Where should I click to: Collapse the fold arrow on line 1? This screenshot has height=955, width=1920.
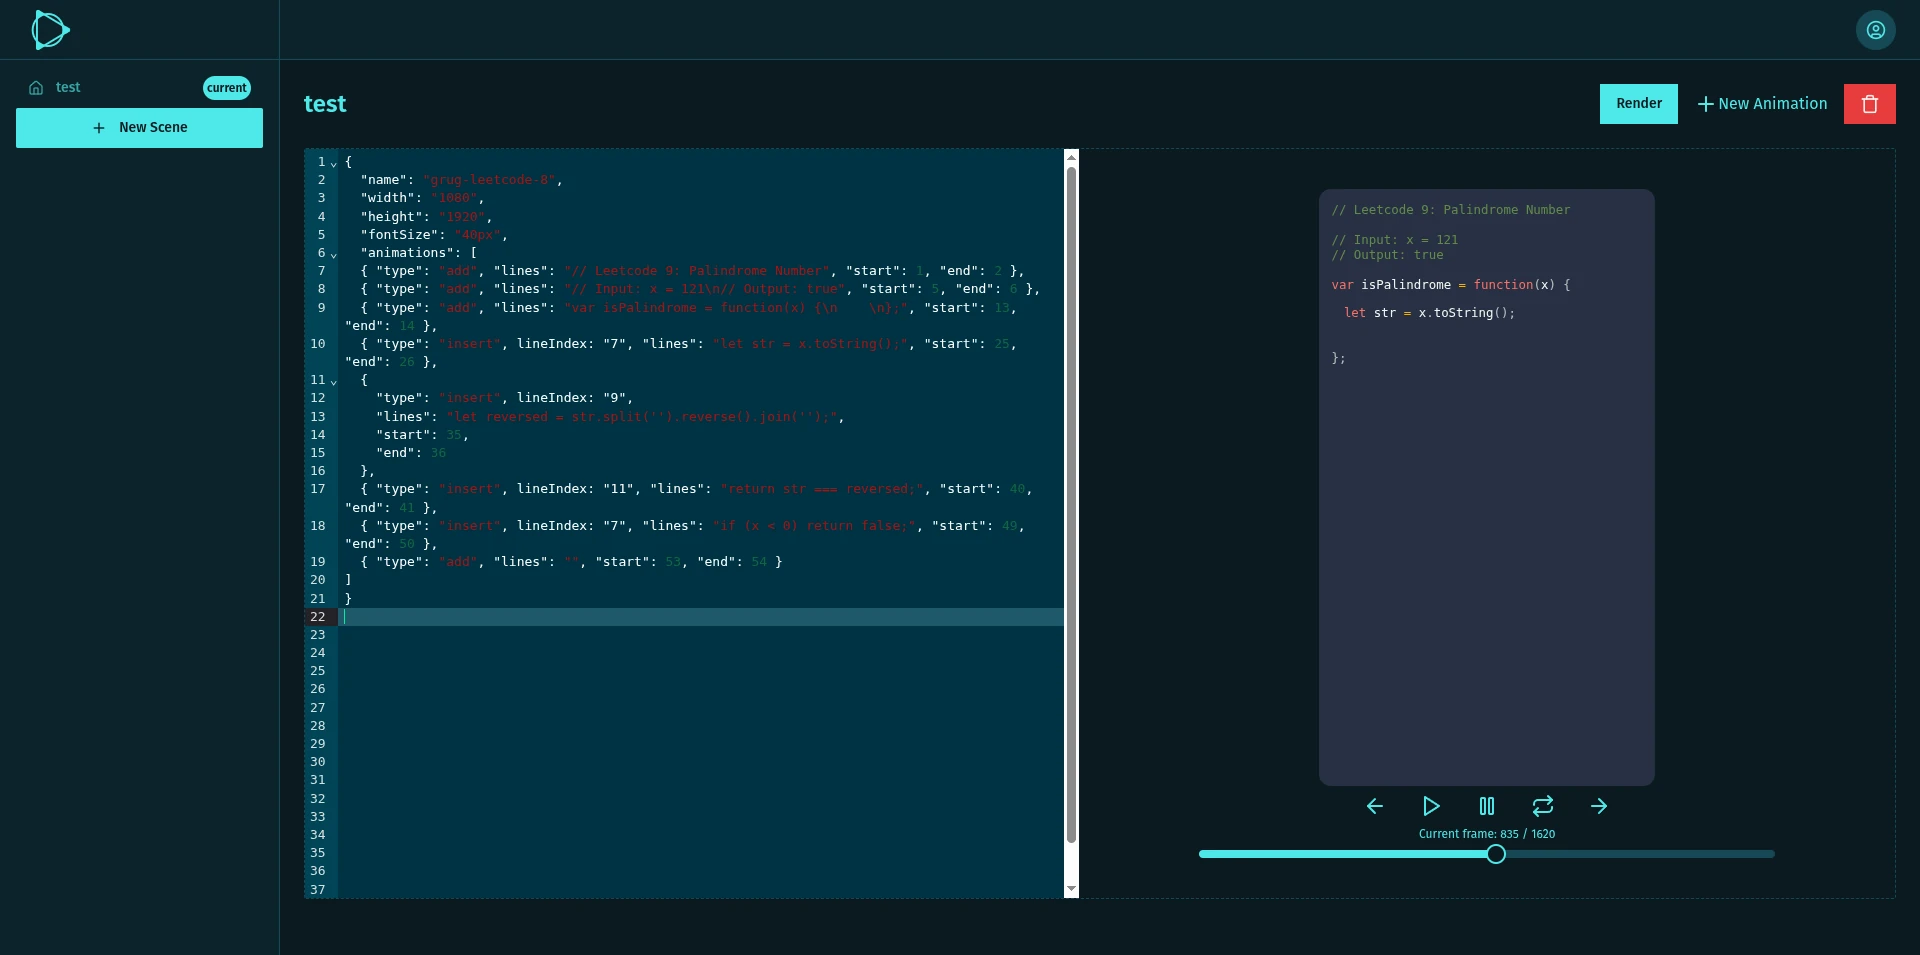point(334,163)
